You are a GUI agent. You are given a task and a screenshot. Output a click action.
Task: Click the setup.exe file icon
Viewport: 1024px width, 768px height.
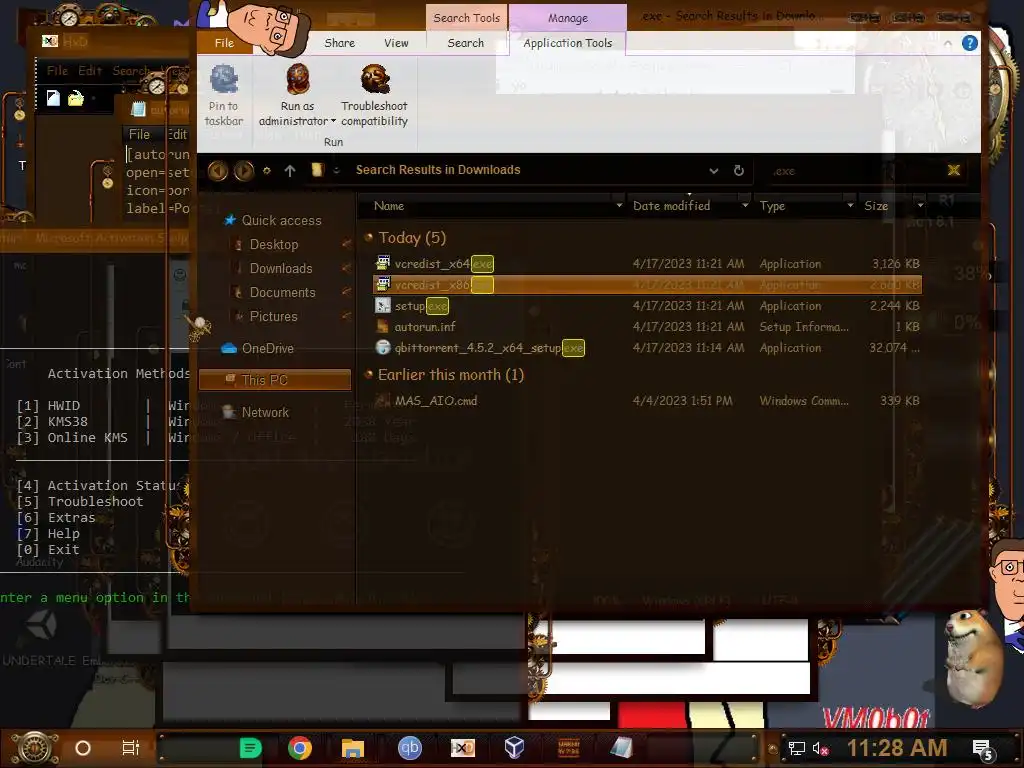tap(383, 305)
